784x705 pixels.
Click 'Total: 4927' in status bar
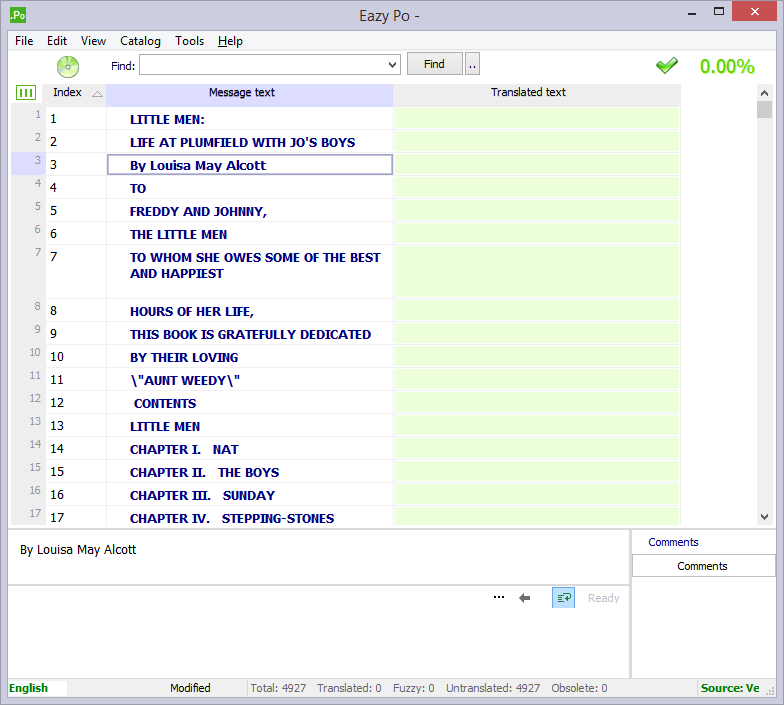[x=278, y=688]
